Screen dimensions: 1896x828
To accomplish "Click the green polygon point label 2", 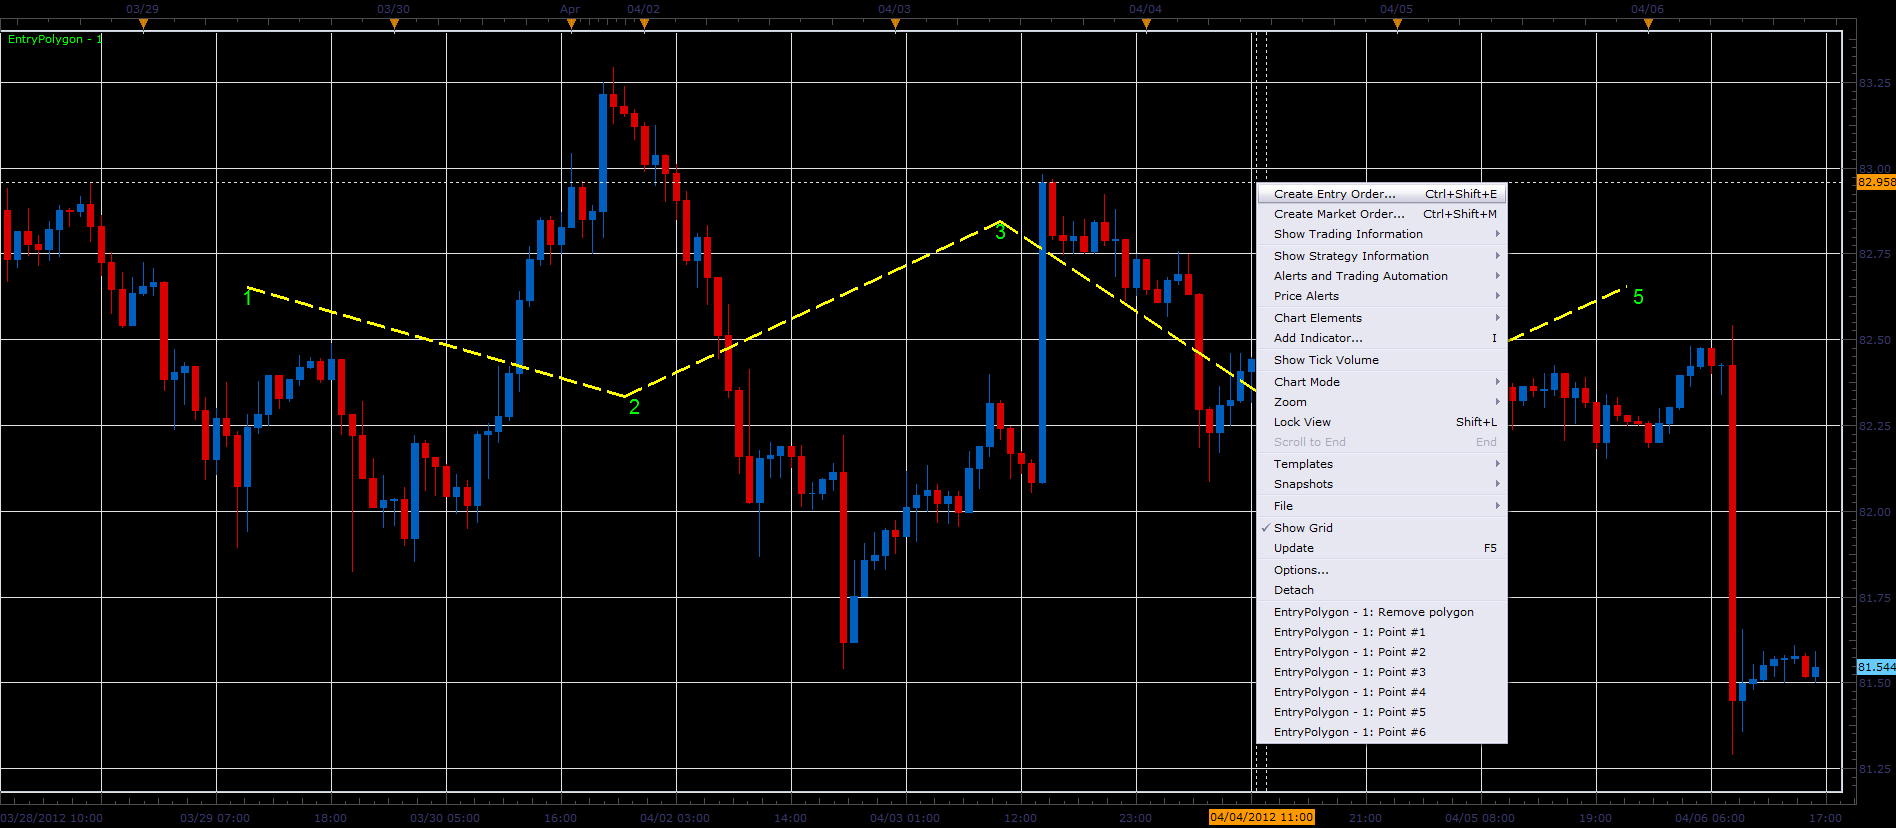I will point(634,407).
